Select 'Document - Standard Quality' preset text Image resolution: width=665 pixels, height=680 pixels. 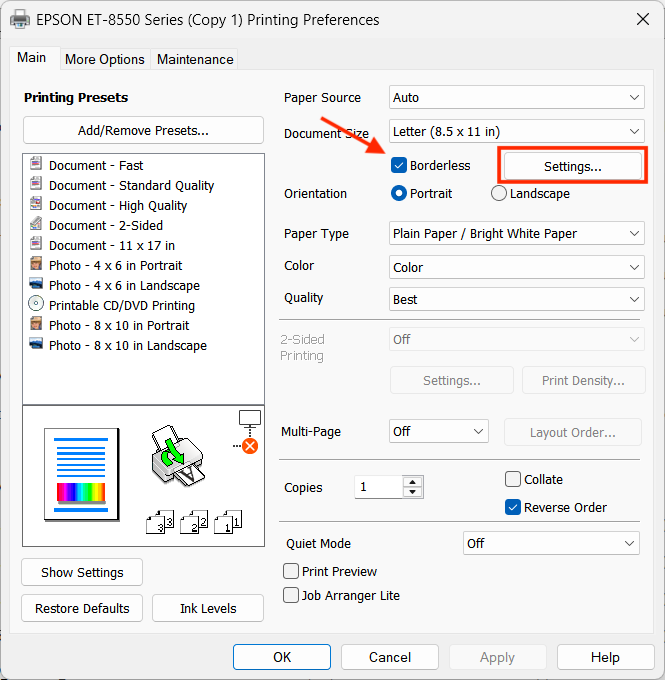click(x=131, y=185)
